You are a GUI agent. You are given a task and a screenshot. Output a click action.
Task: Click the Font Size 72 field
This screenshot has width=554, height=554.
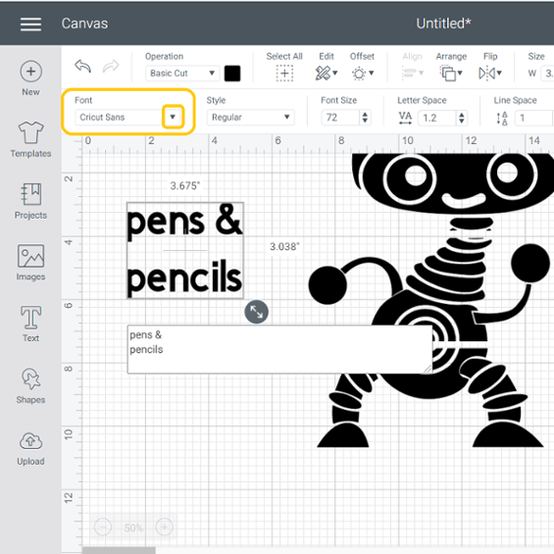pos(341,118)
